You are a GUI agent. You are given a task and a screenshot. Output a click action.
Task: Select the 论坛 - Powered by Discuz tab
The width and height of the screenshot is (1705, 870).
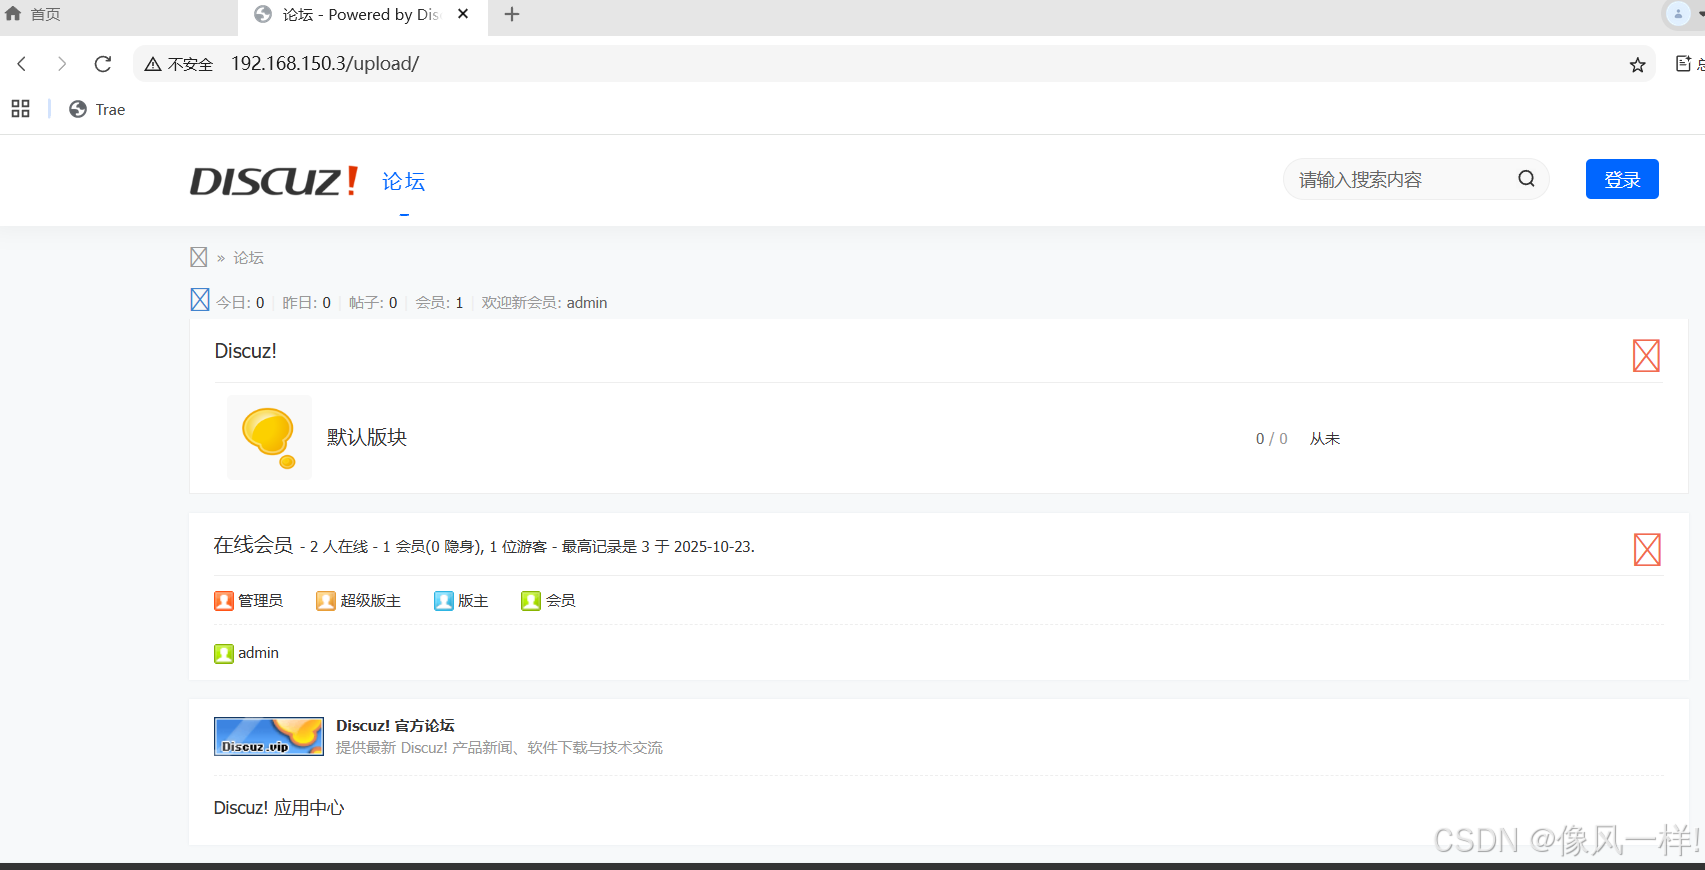pos(362,15)
